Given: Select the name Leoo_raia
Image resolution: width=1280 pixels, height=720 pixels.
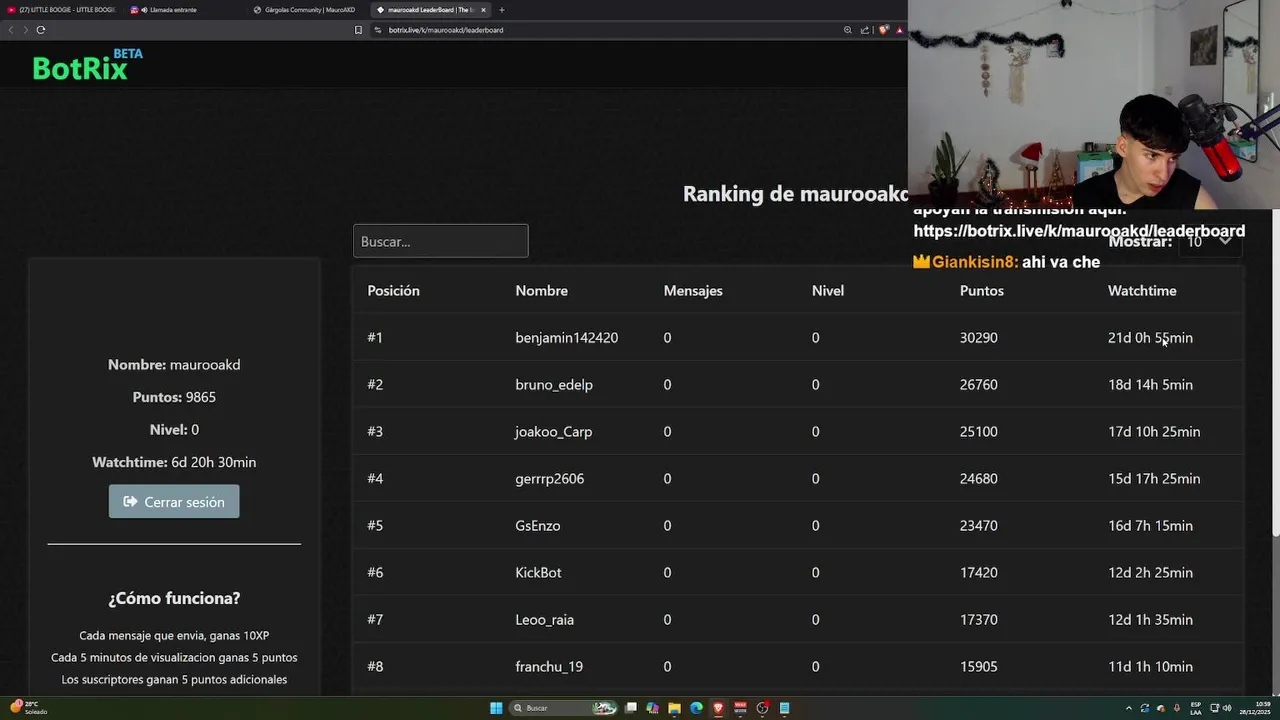Looking at the screenshot, I should click(x=544, y=620).
